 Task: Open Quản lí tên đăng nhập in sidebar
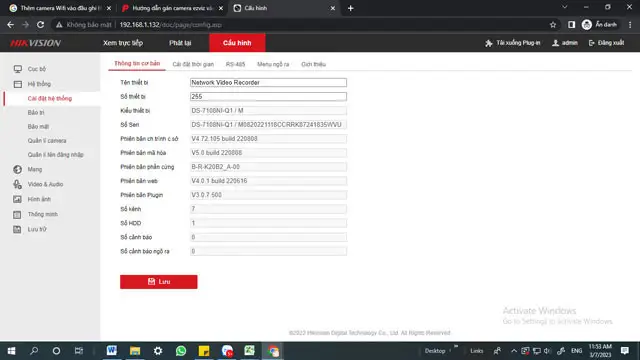(56, 155)
